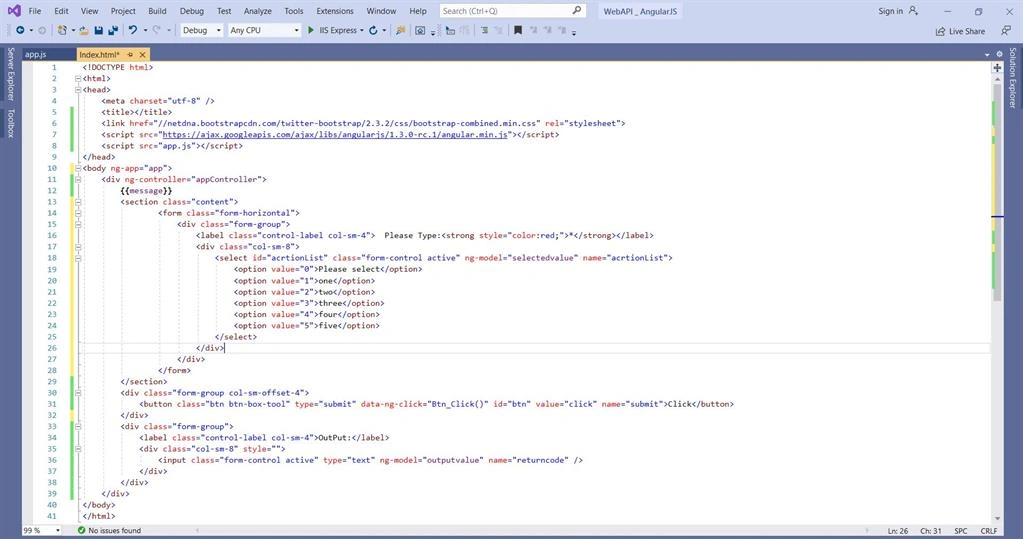Collapse the form-horizontal form on line 14
This screenshot has width=1023, height=539.
pyautogui.click(x=78, y=213)
